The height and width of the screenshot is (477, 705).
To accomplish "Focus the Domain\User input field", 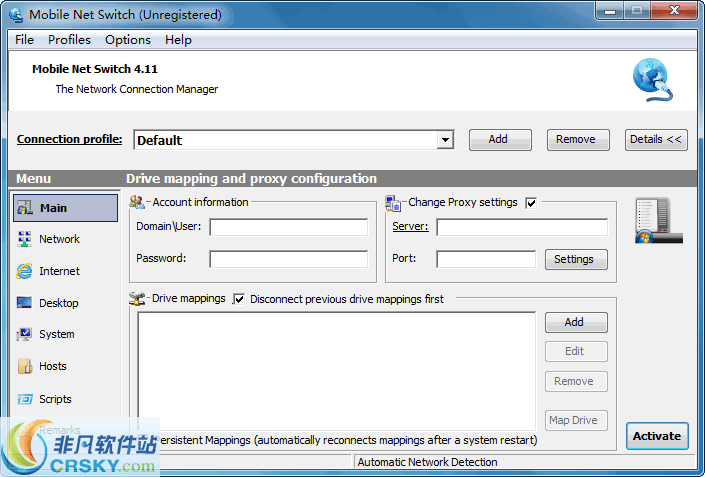I will 289,227.
